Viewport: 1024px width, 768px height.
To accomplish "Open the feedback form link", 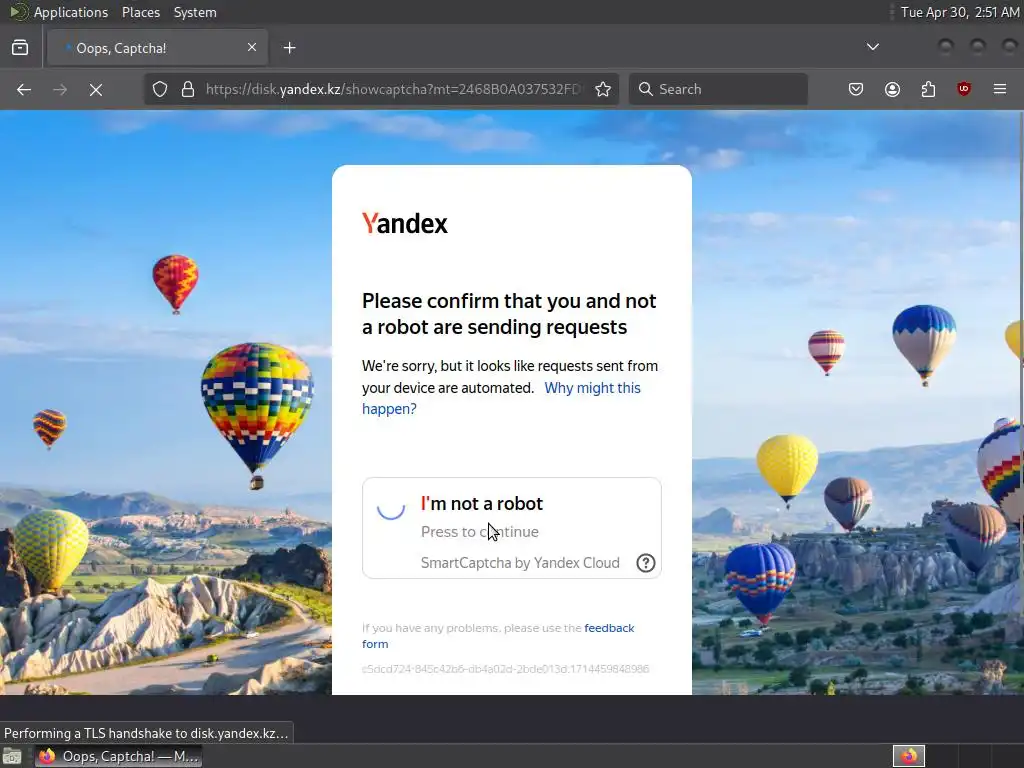I will 498,636.
